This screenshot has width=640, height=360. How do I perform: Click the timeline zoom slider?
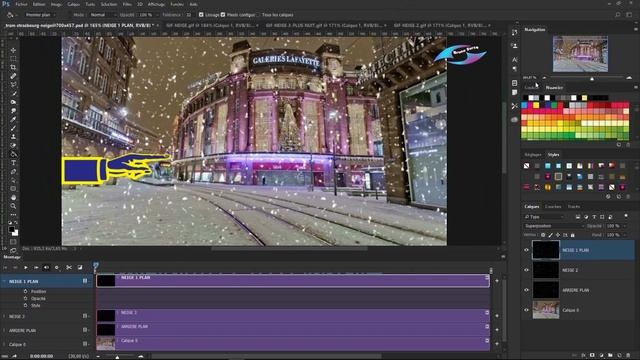[x=118, y=357]
